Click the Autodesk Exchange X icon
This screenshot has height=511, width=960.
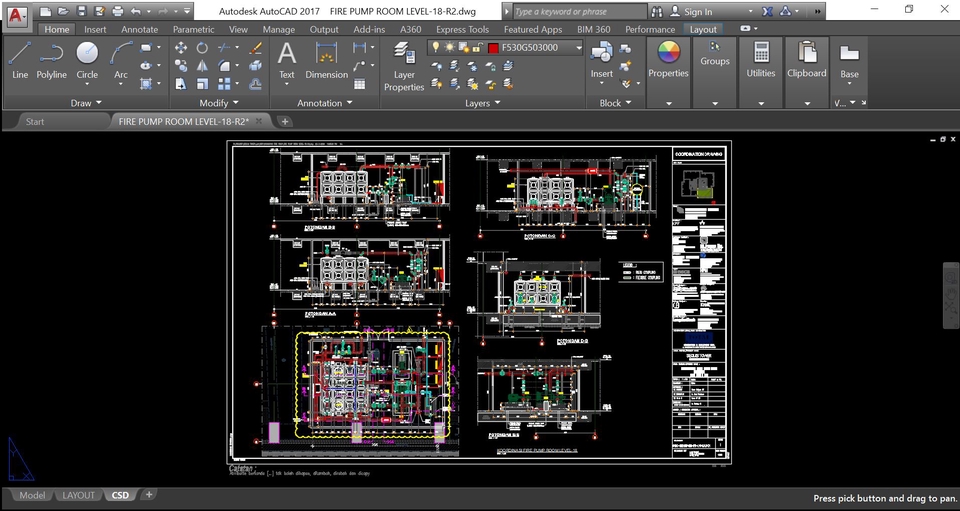[x=768, y=11]
